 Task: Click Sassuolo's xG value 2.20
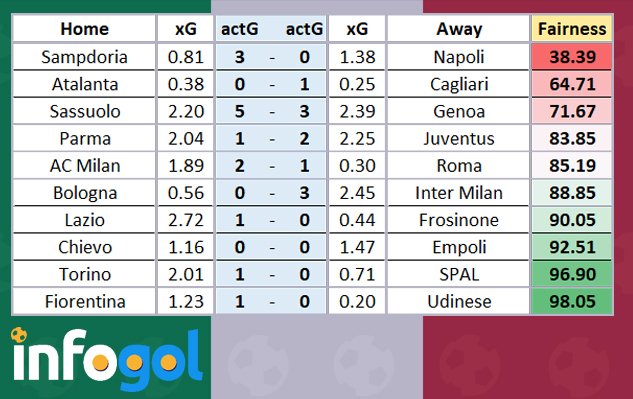186,111
